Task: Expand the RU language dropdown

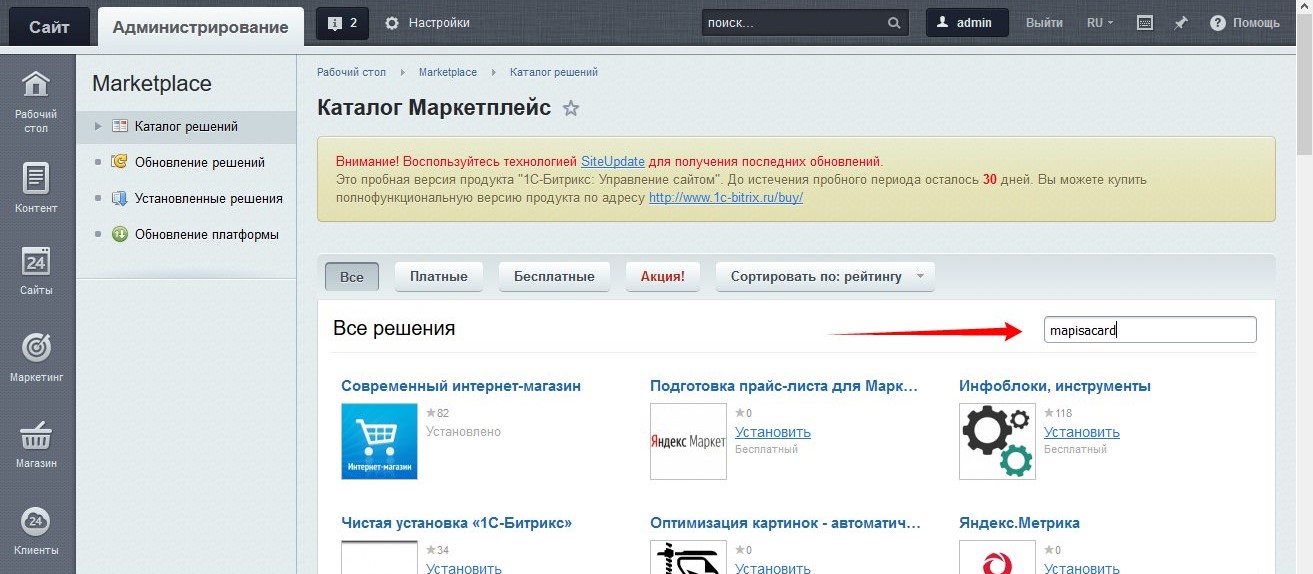Action: tap(1100, 23)
